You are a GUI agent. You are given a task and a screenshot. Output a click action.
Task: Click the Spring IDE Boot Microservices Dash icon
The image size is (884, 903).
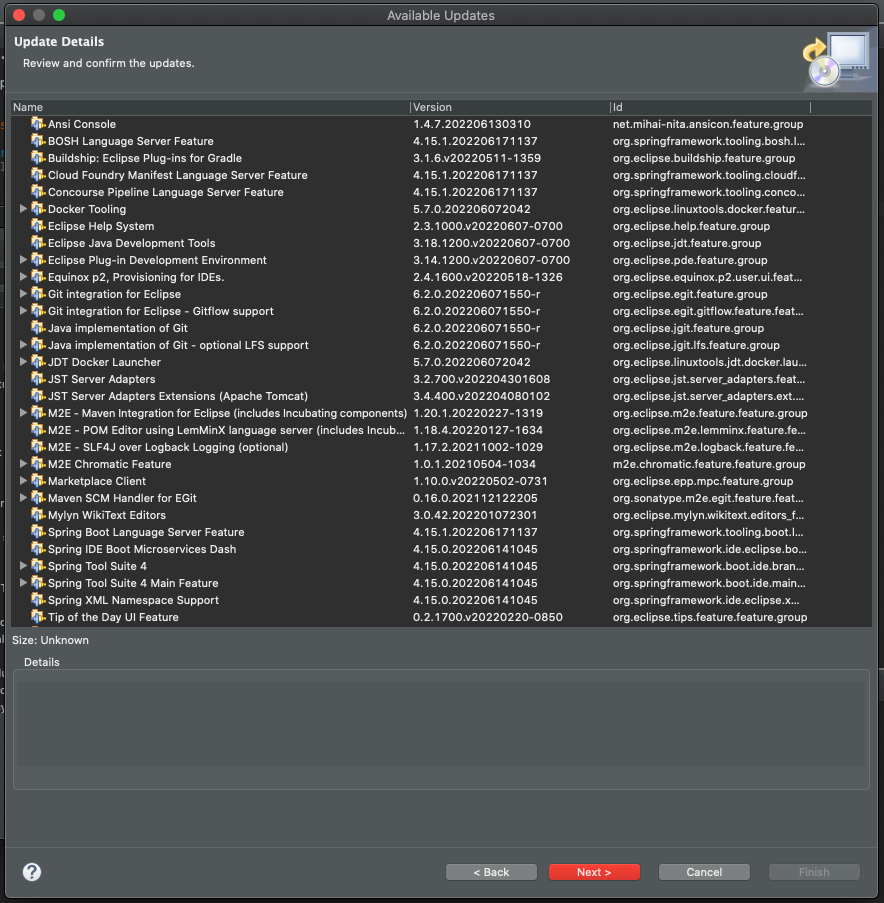click(38, 549)
